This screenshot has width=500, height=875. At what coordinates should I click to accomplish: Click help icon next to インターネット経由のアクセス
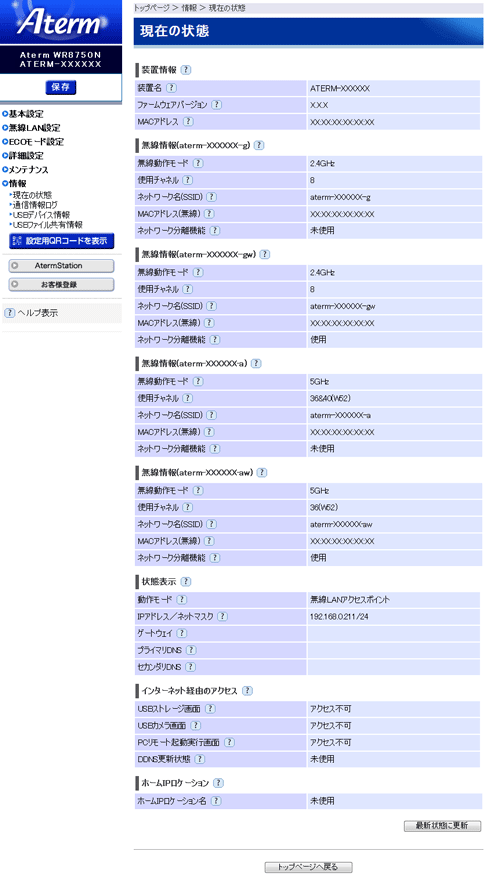pos(248,691)
